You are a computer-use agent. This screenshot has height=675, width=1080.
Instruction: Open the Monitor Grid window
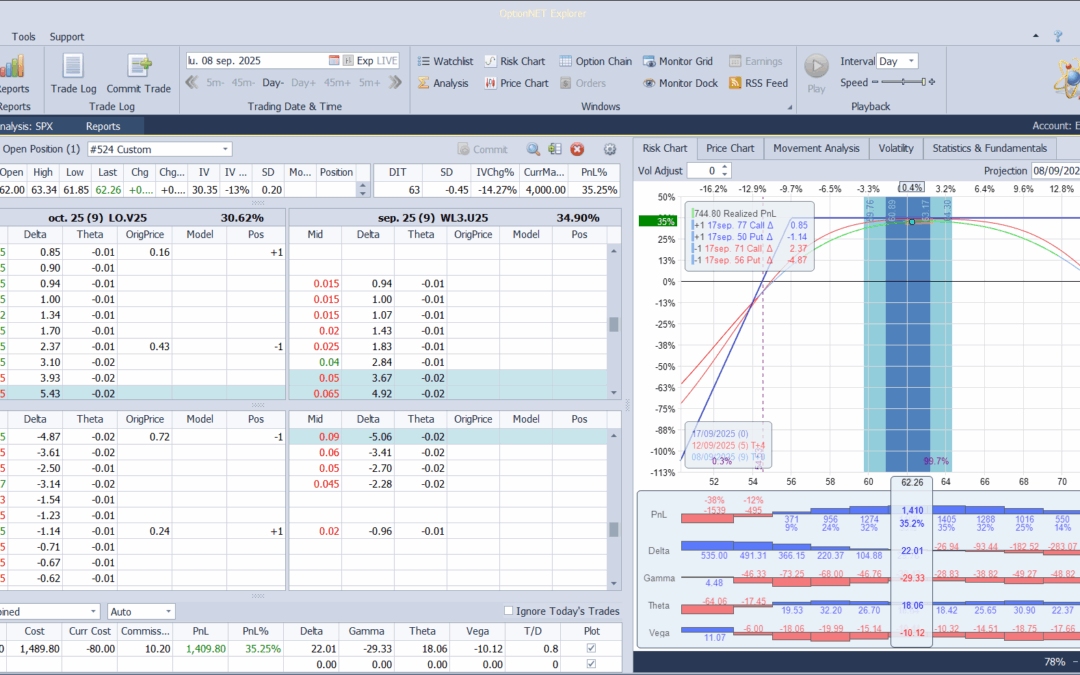678,61
